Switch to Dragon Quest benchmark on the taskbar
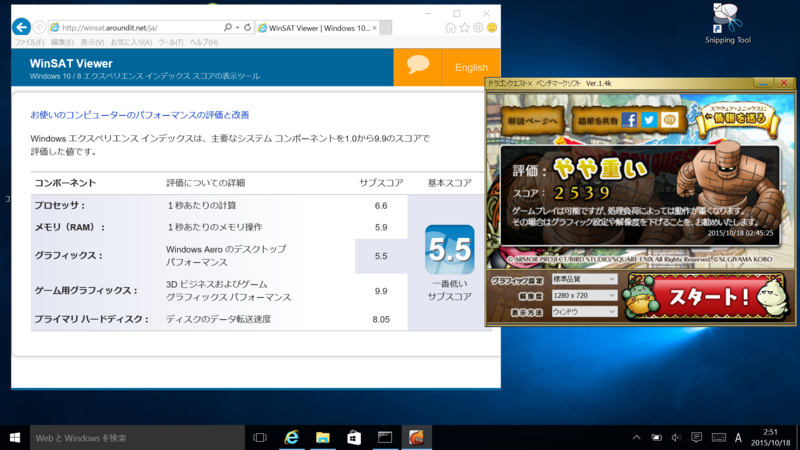Screen dimensions: 800x450 pos(416,438)
